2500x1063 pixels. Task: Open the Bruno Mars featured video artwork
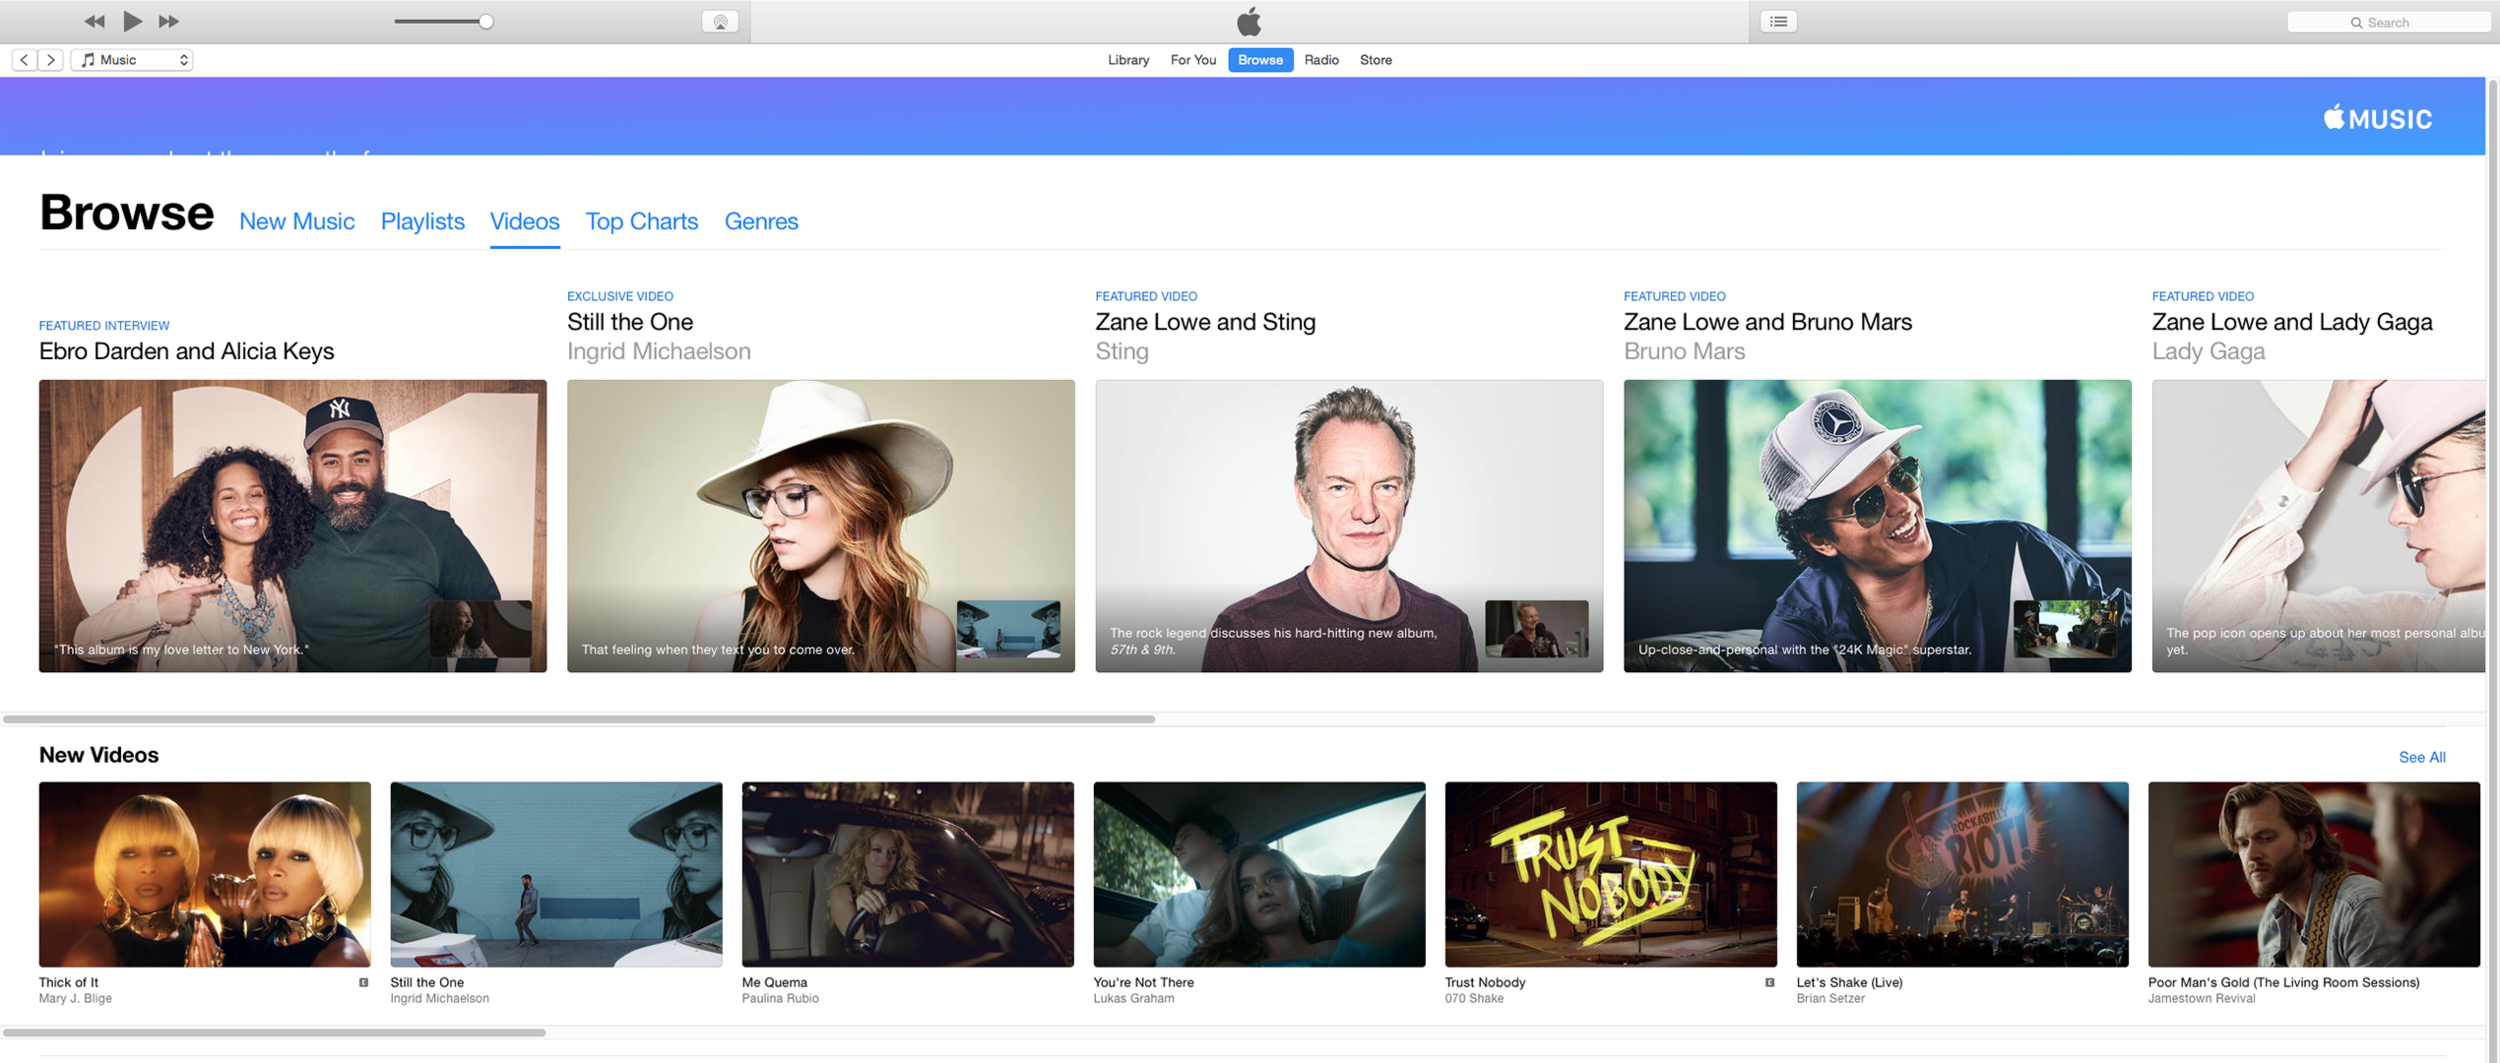pyautogui.click(x=1877, y=525)
